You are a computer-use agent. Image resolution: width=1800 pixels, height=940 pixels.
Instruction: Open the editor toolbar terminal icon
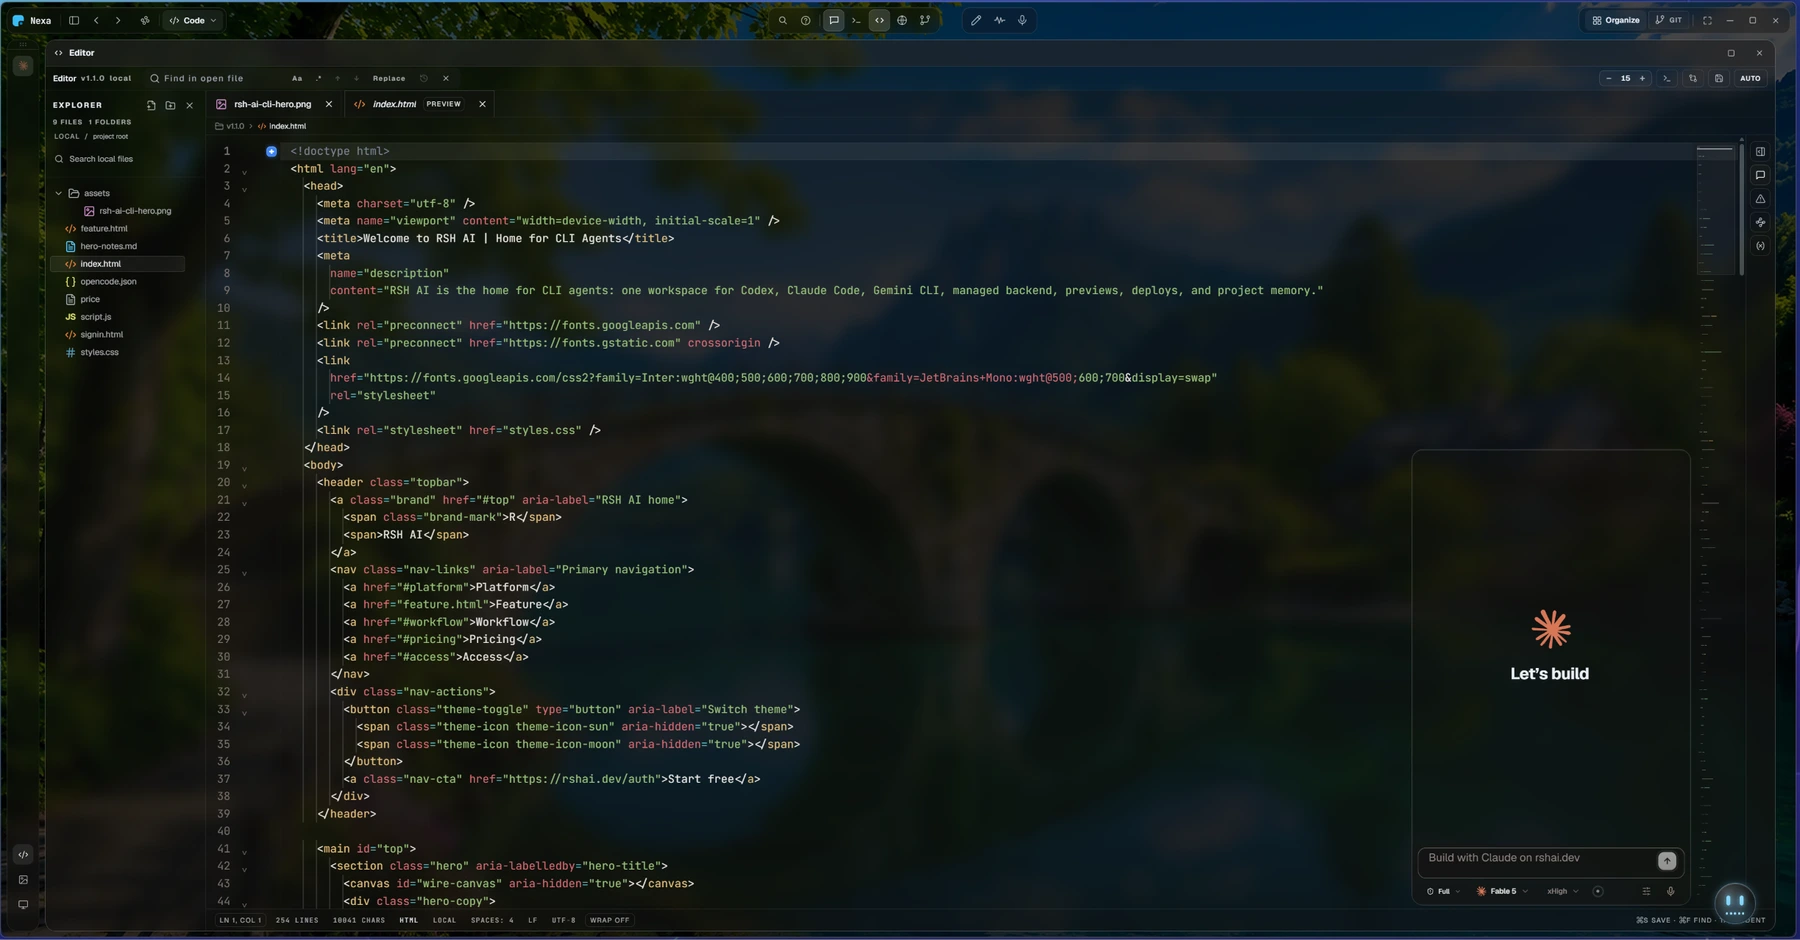pos(1667,78)
